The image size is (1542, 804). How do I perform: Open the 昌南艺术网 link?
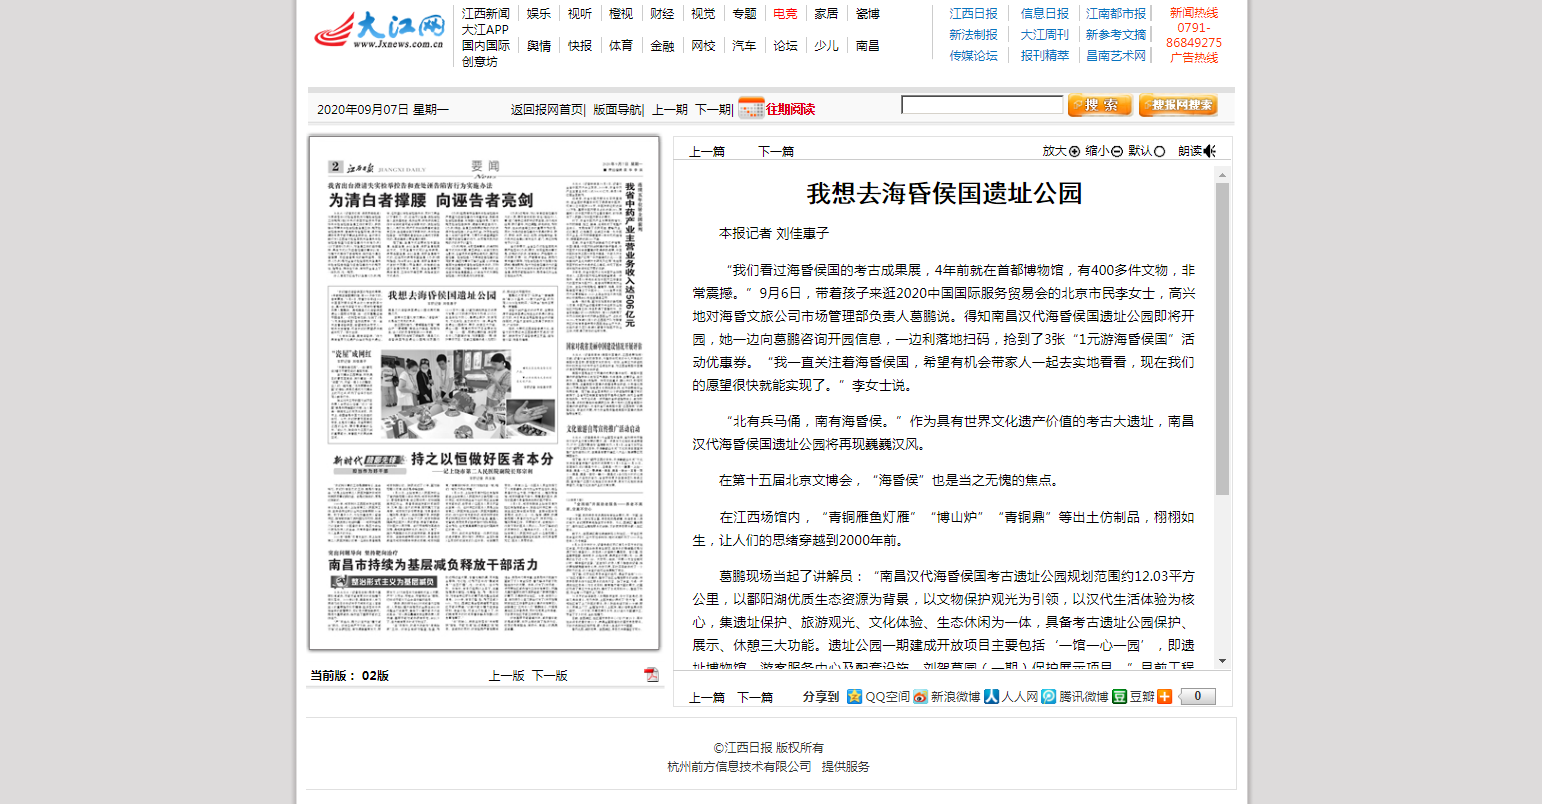[x=1116, y=56]
